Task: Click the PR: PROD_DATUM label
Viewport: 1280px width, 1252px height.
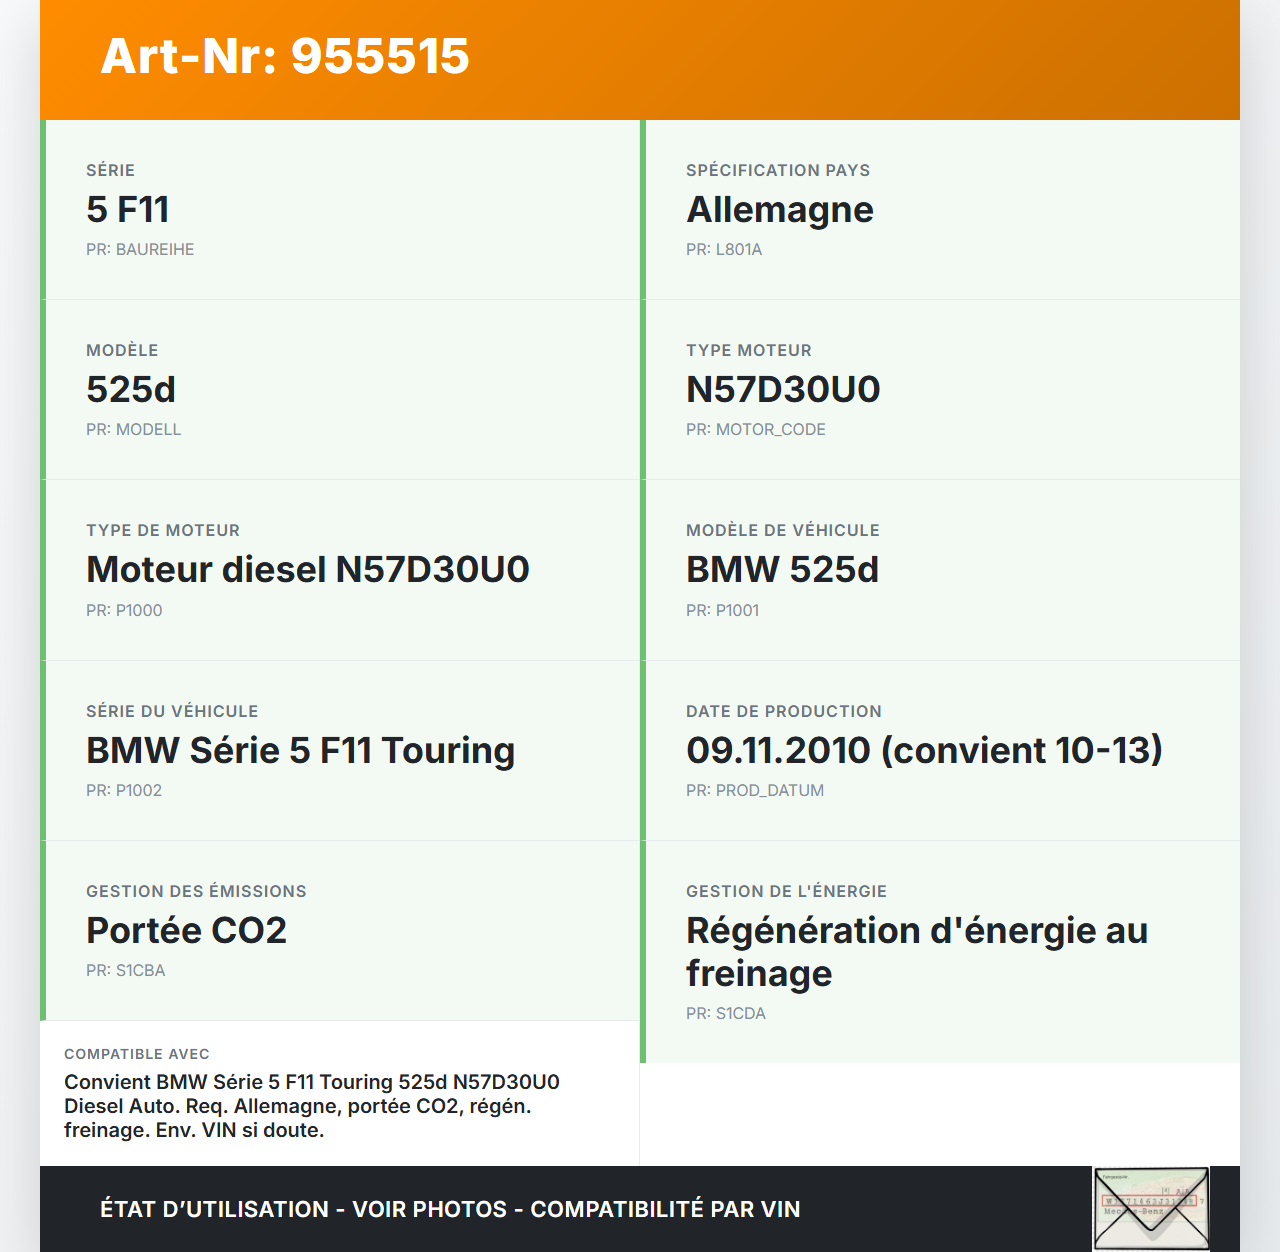Action: [x=755, y=791]
